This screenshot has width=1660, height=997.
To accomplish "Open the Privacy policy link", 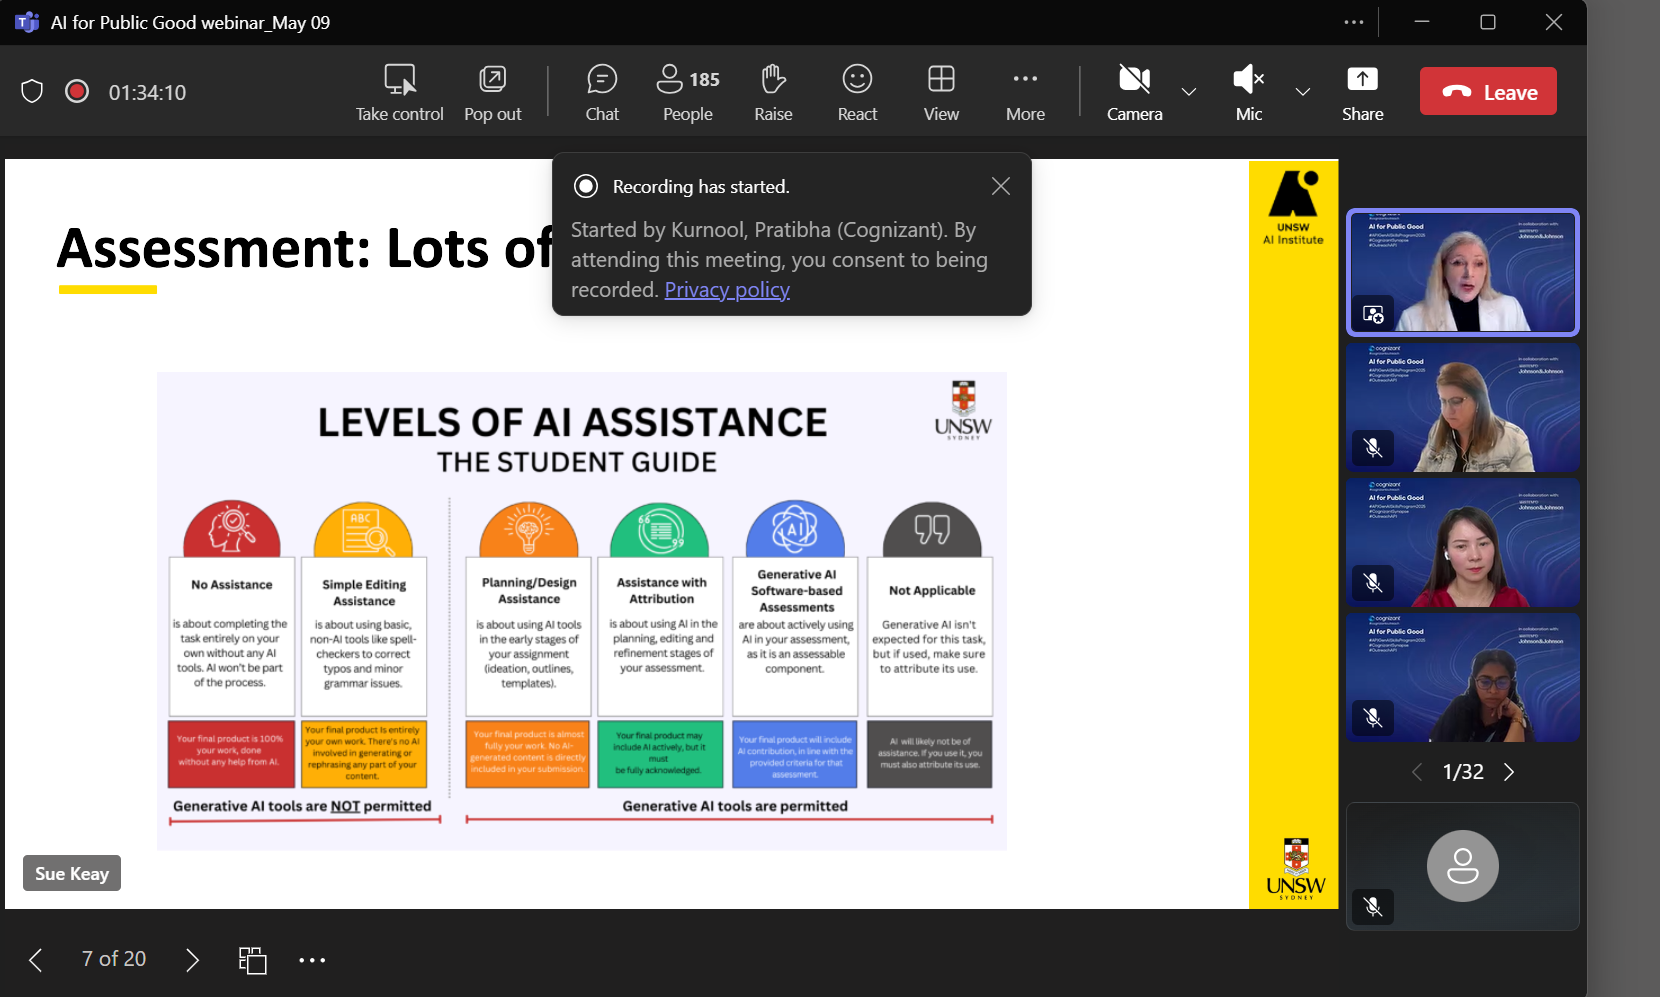I will tap(727, 289).
